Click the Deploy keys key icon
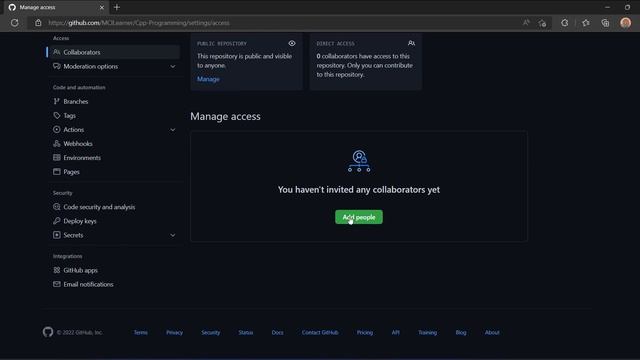640x360 pixels. 57,221
